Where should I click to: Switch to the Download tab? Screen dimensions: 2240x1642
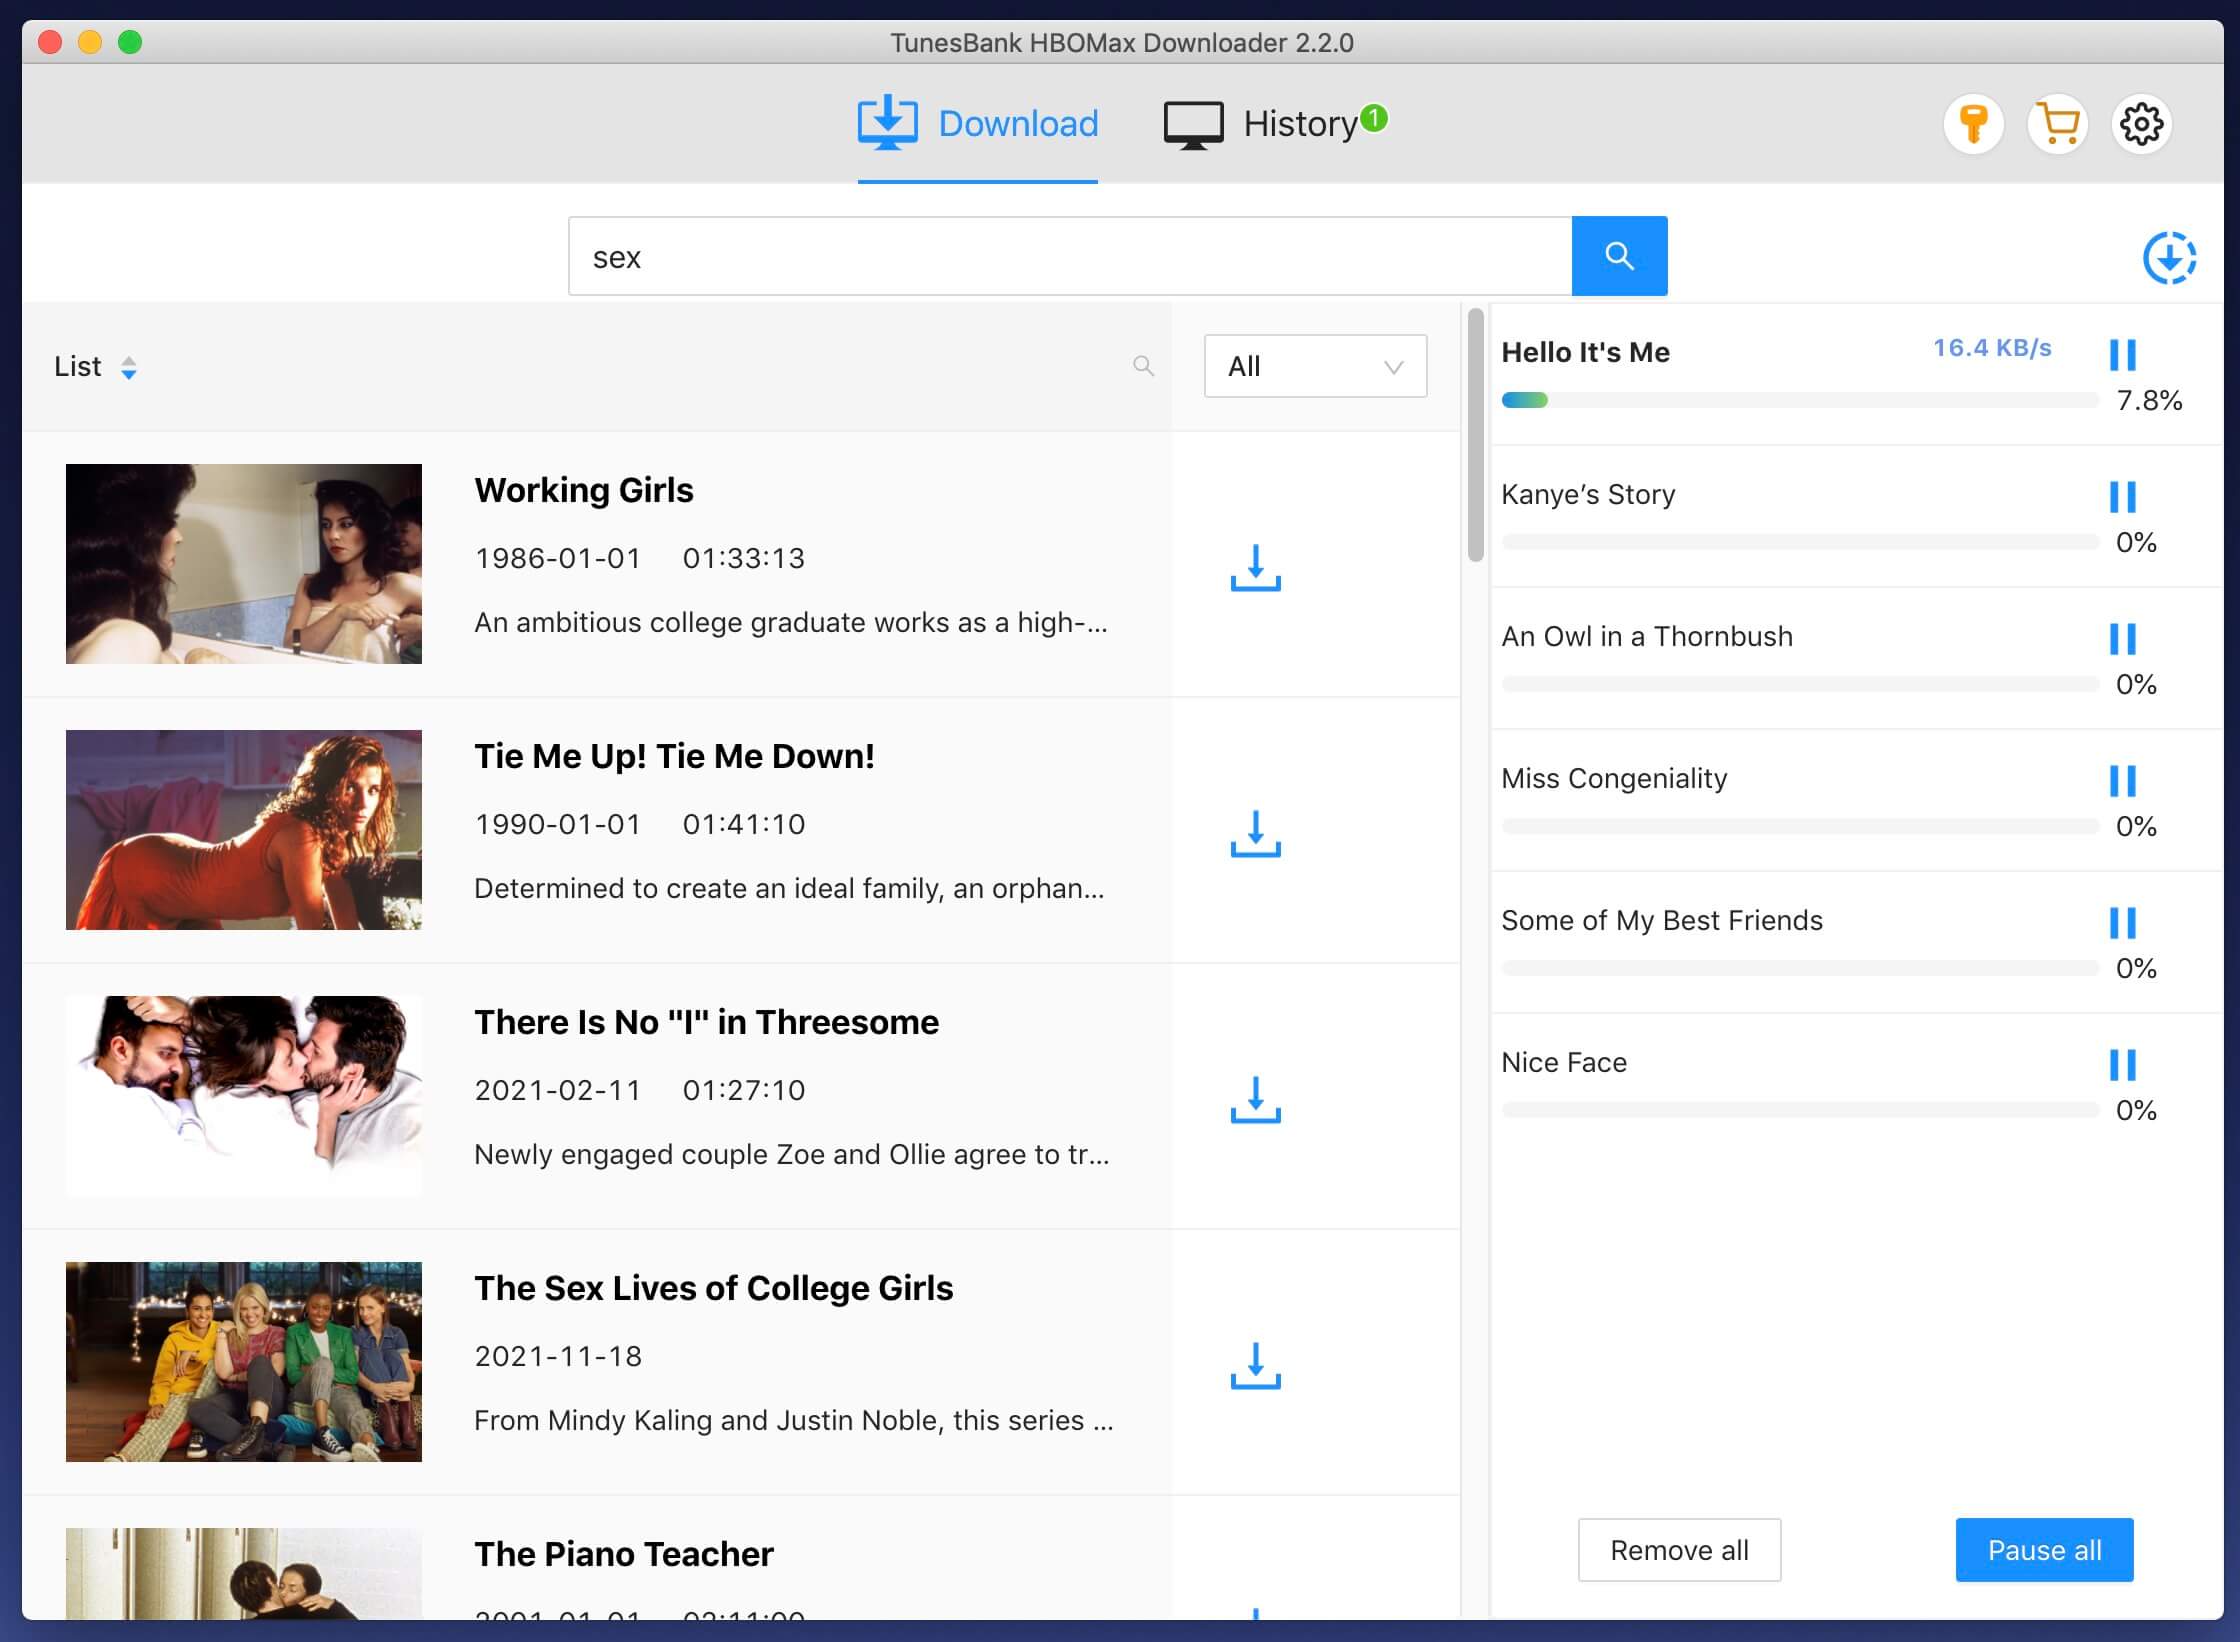click(x=977, y=122)
